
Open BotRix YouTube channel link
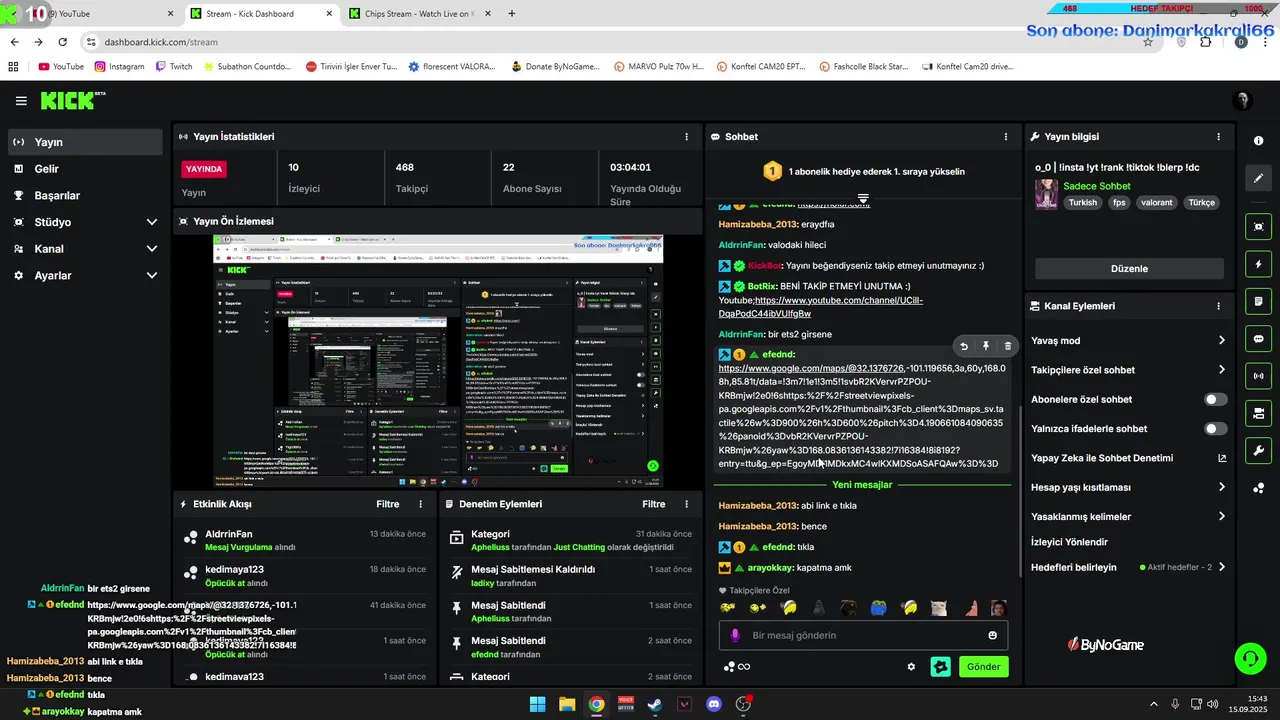pyautogui.click(x=821, y=307)
